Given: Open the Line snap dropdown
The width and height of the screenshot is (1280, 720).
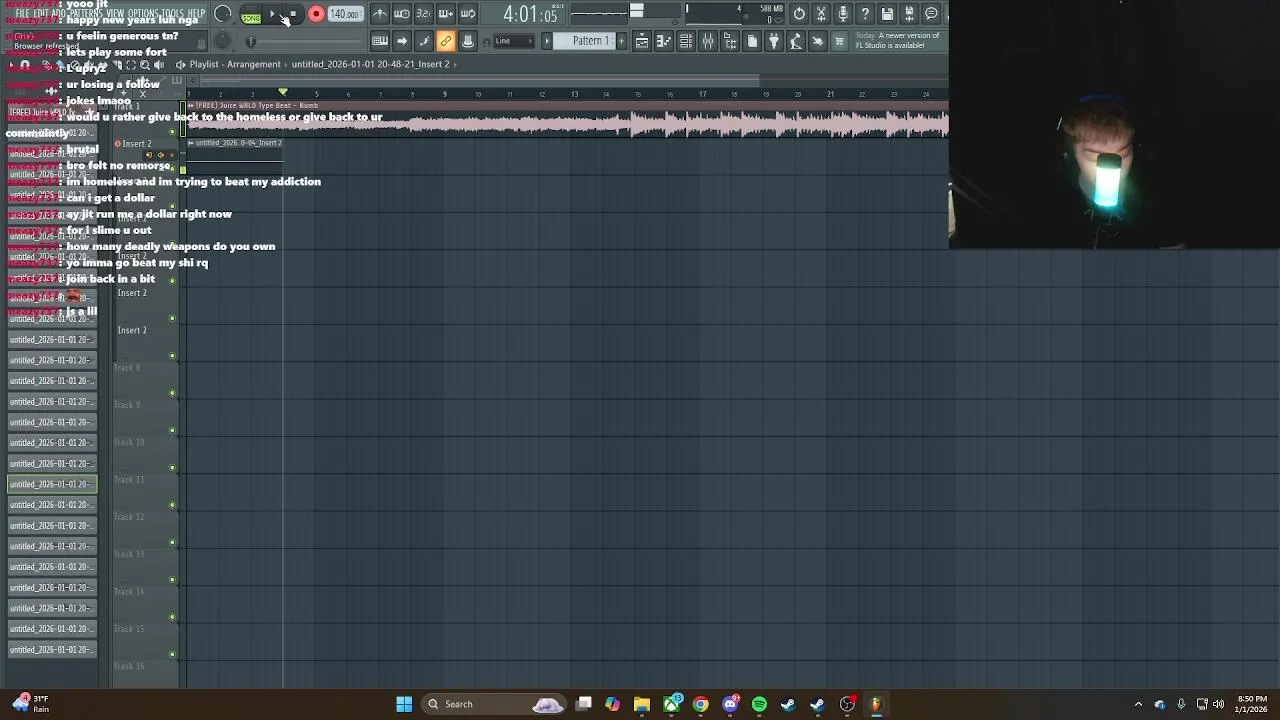Looking at the screenshot, I should pos(513,41).
